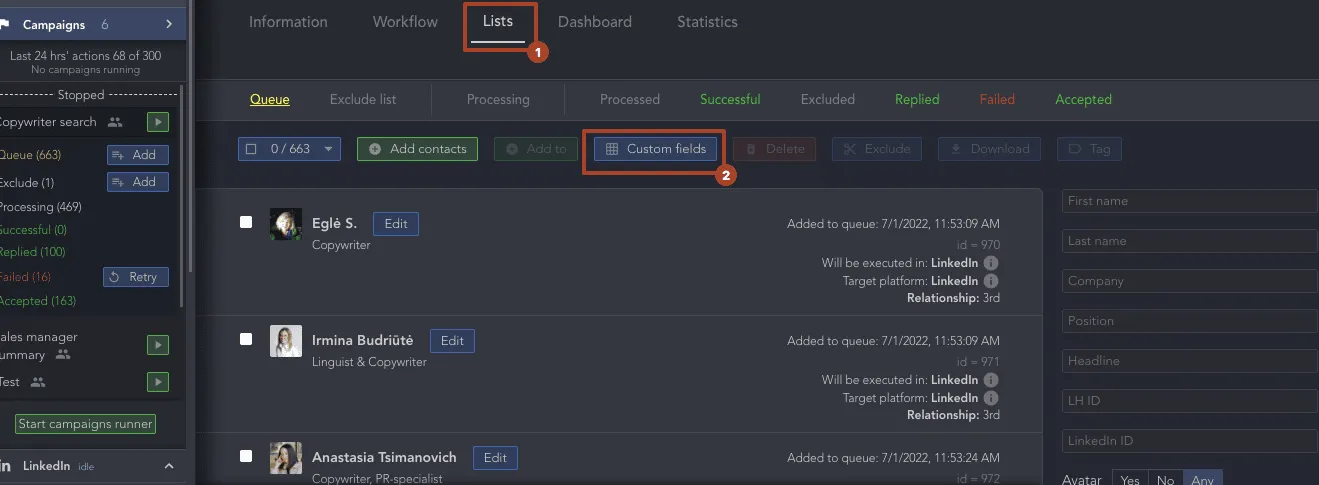Focus the Position filter field

[x=1190, y=321]
